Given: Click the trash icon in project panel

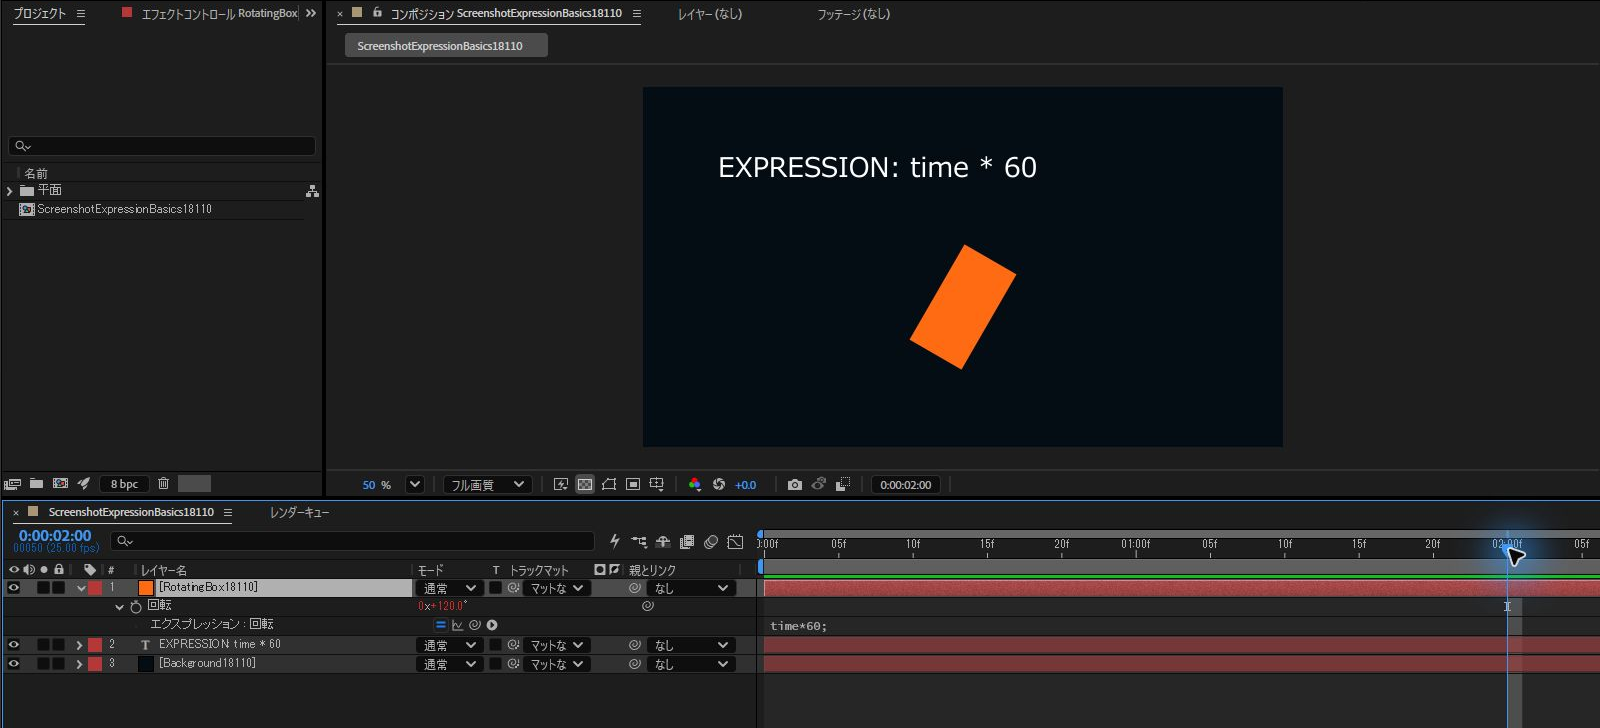Looking at the screenshot, I should [x=164, y=484].
